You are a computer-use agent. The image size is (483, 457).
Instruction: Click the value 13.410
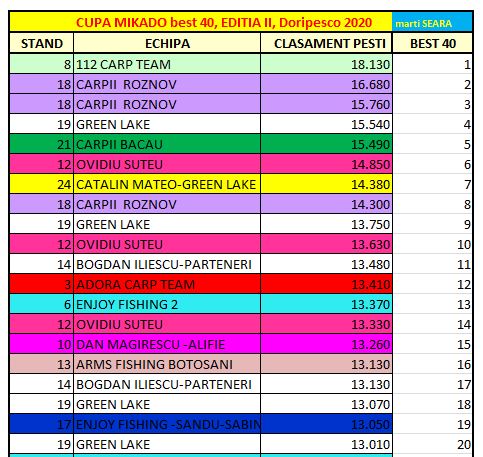coord(326,284)
